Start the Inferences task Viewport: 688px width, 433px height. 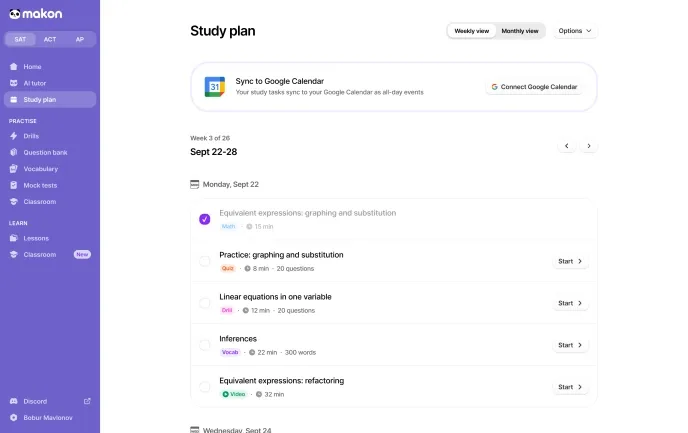pos(570,345)
